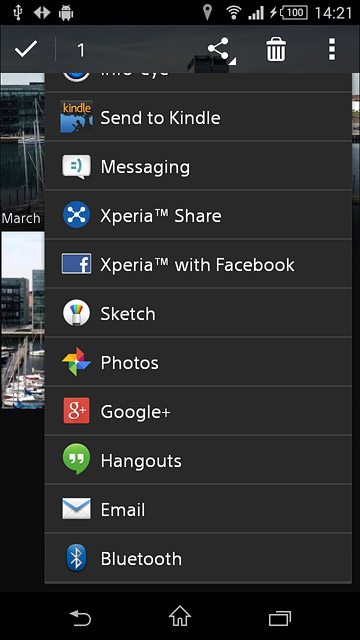Select the Email share option text
360x640 pixels.
tap(122, 510)
